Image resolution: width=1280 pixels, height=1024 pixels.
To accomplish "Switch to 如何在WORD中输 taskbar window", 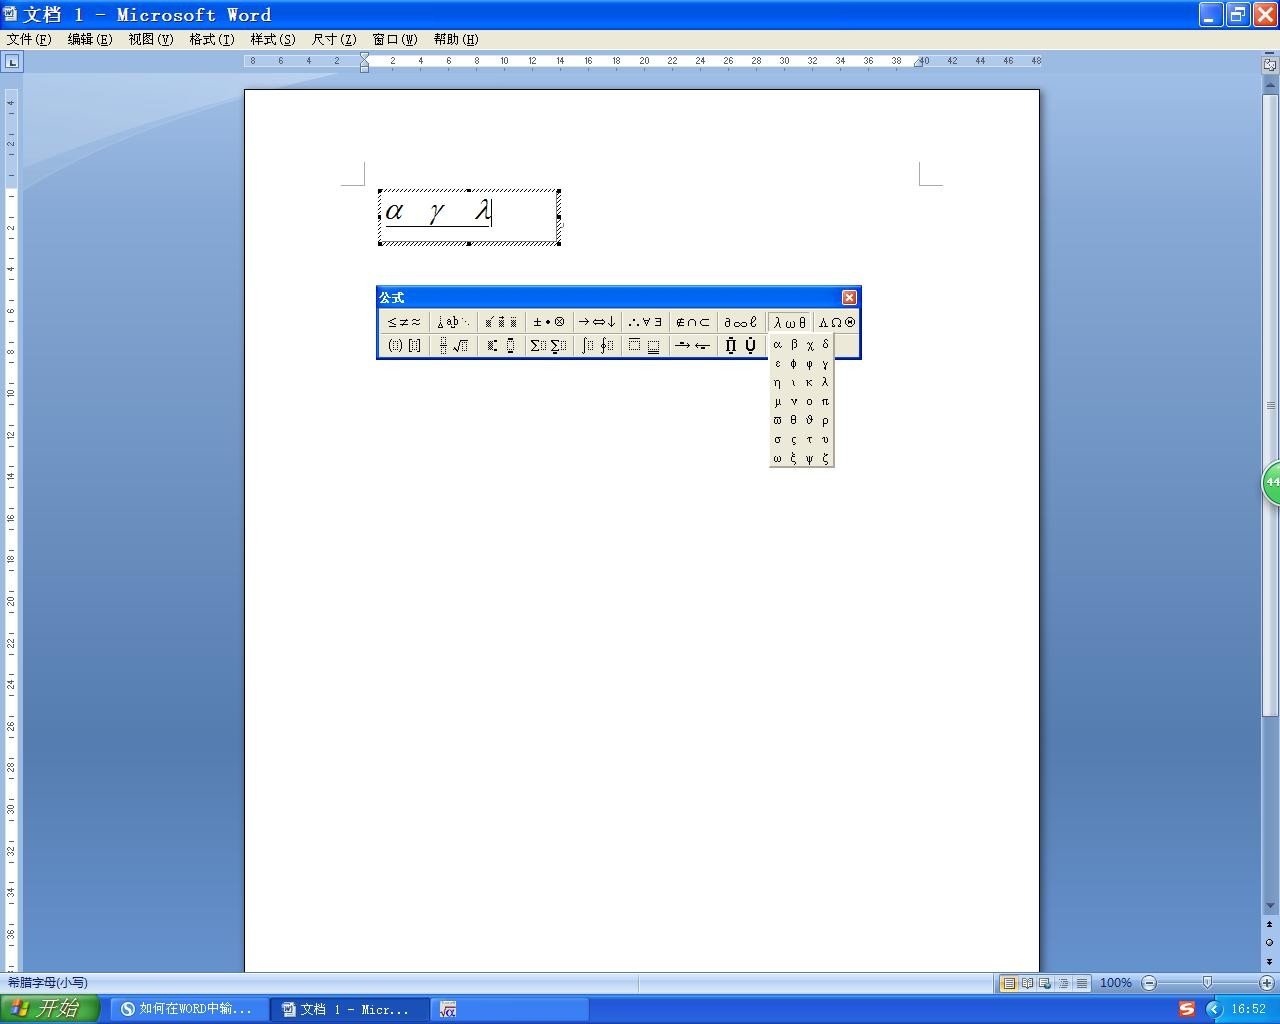I will pyautogui.click(x=188, y=1009).
